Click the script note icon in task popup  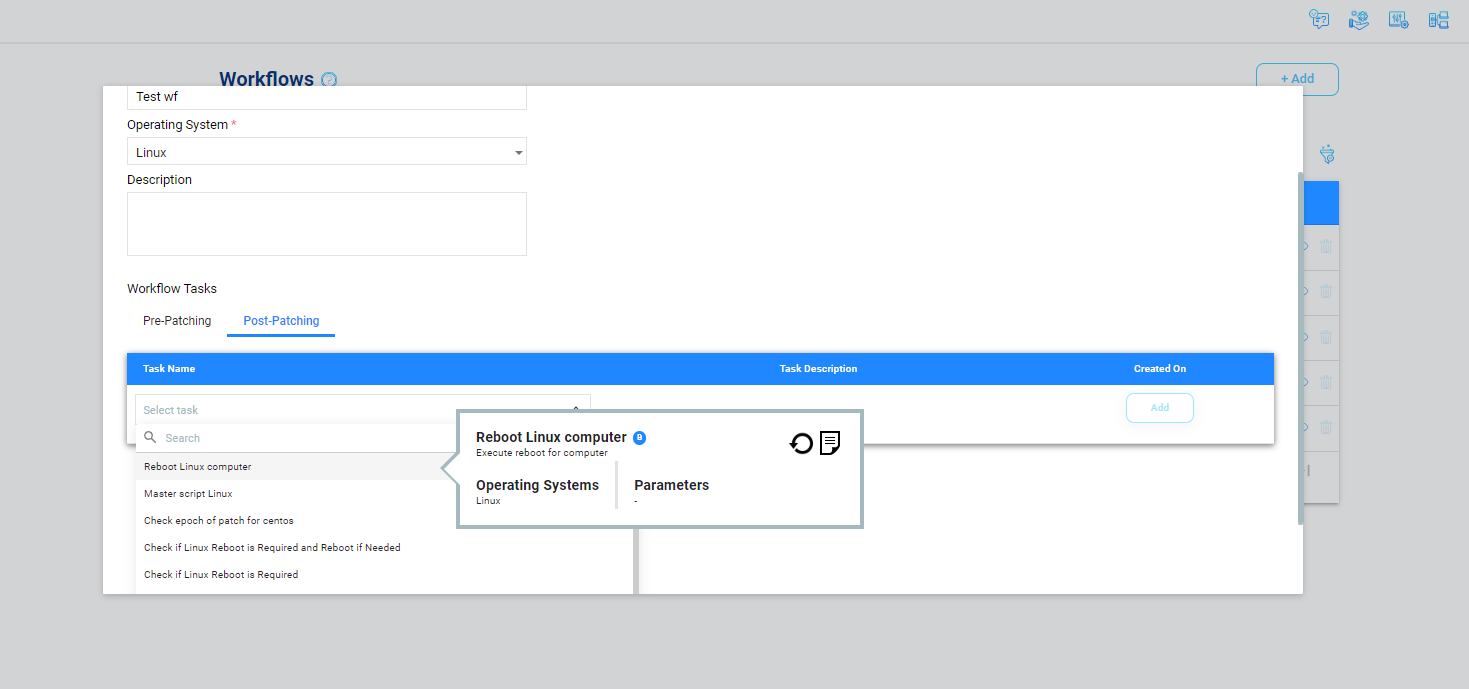pyautogui.click(x=830, y=443)
